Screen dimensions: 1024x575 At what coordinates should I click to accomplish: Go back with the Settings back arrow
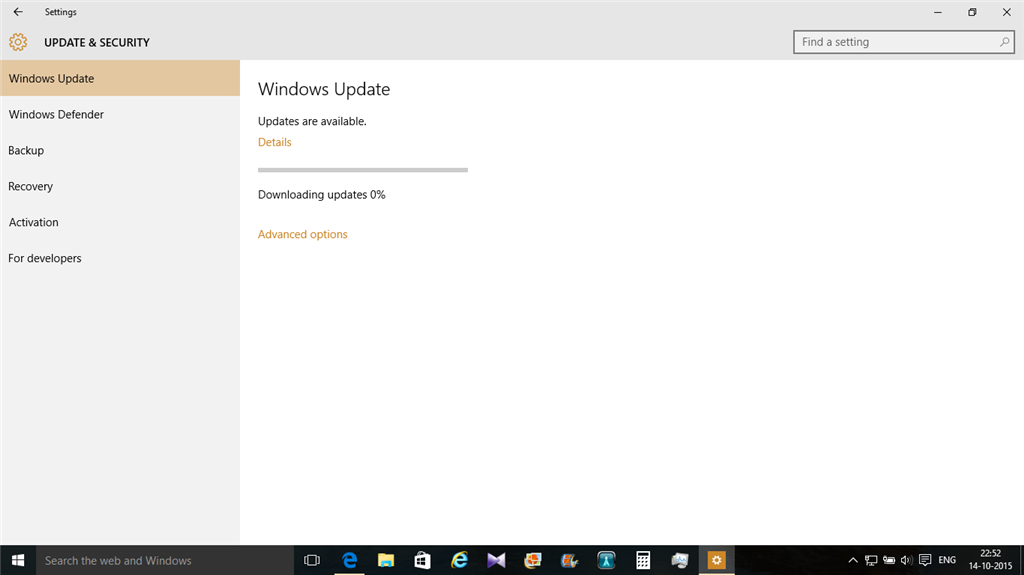[18, 12]
